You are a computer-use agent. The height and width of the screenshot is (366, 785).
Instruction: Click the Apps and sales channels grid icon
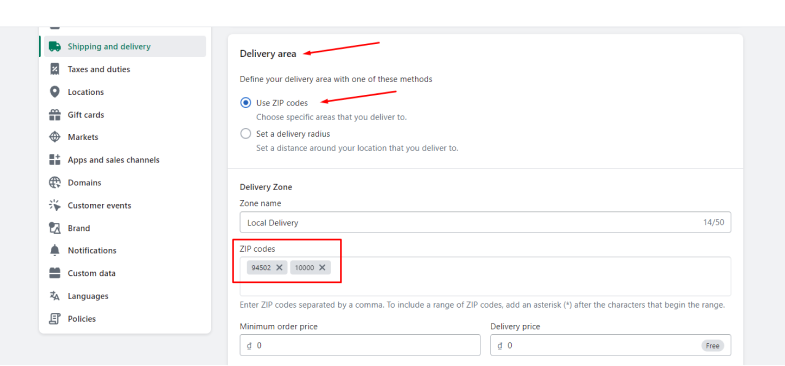point(55,160)
